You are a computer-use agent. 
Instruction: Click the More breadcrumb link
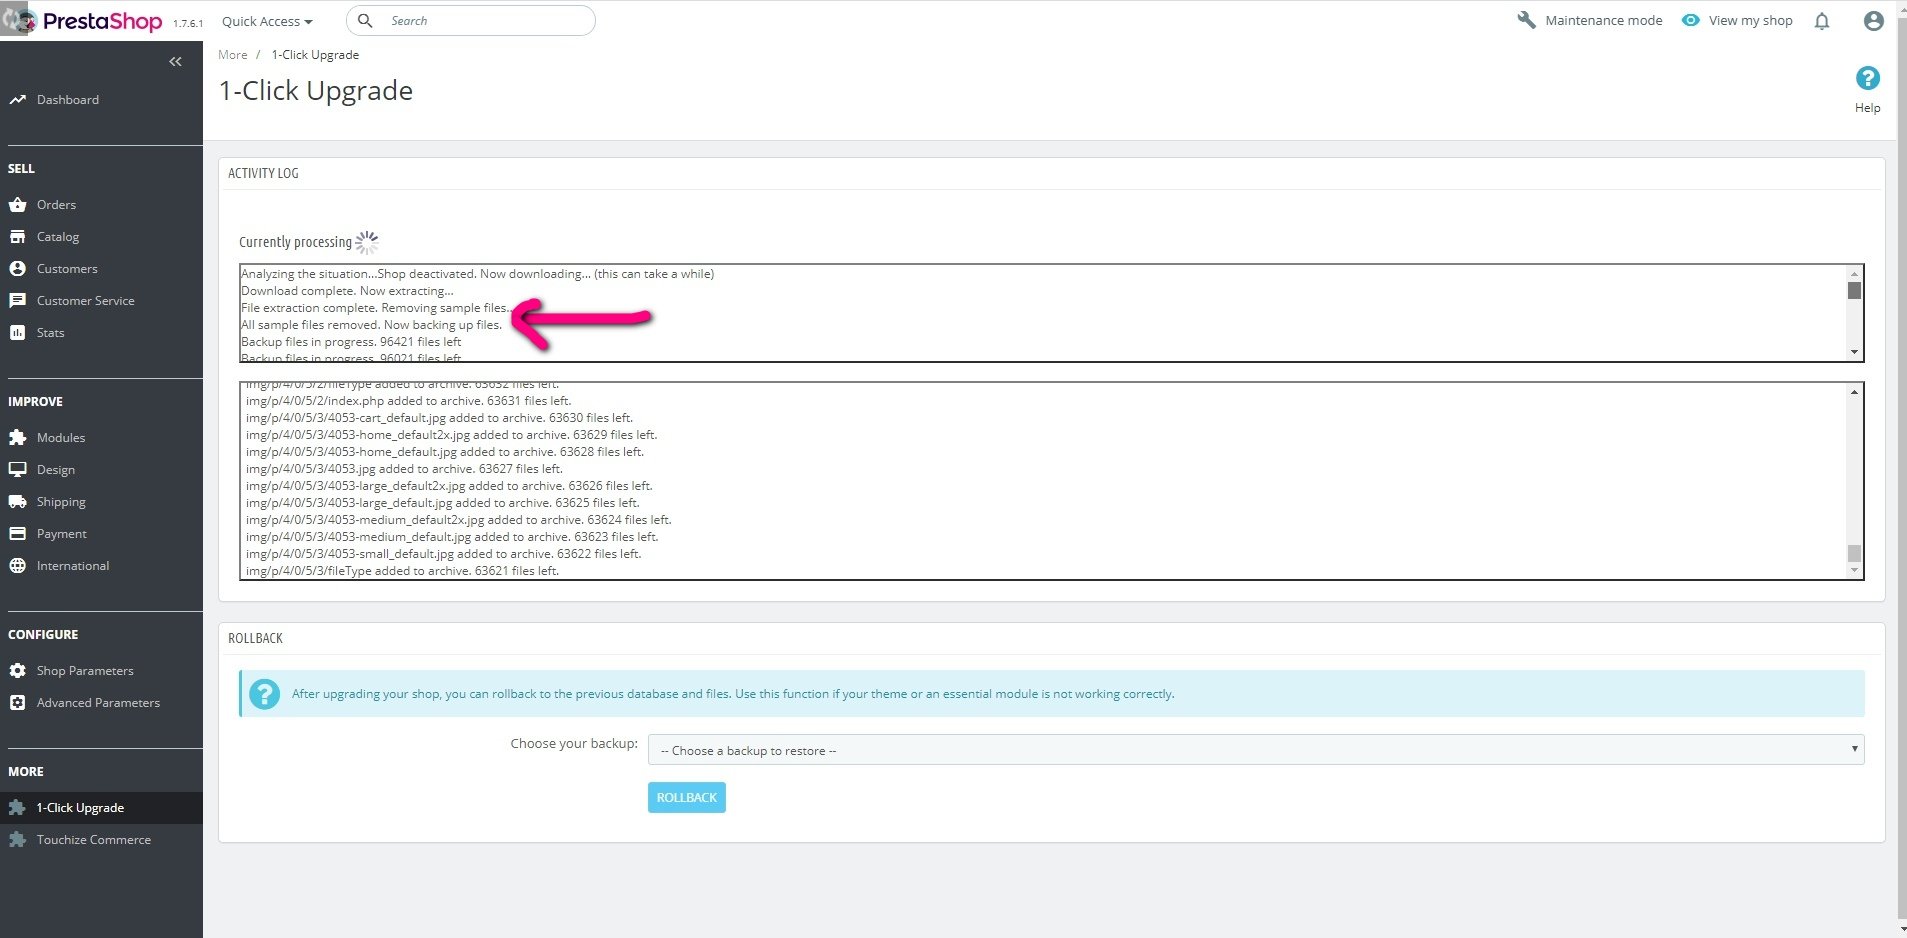pos(233,55)
